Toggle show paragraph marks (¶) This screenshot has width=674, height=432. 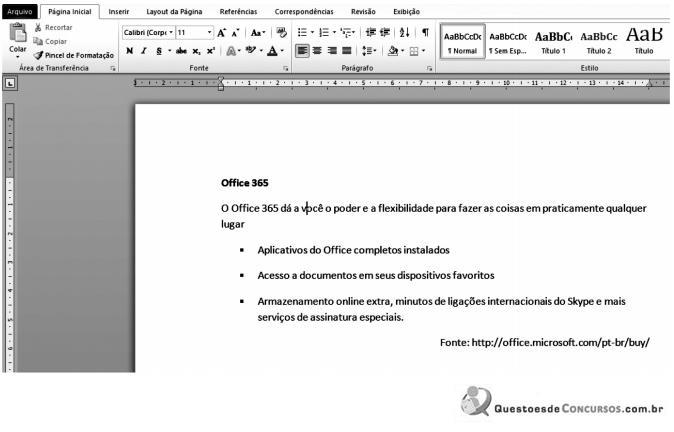point(425,33)
